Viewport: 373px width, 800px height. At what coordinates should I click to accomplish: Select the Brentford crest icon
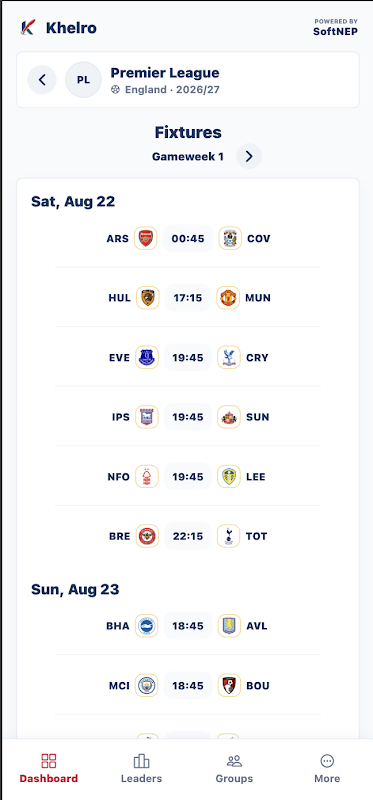coord(147,536)
